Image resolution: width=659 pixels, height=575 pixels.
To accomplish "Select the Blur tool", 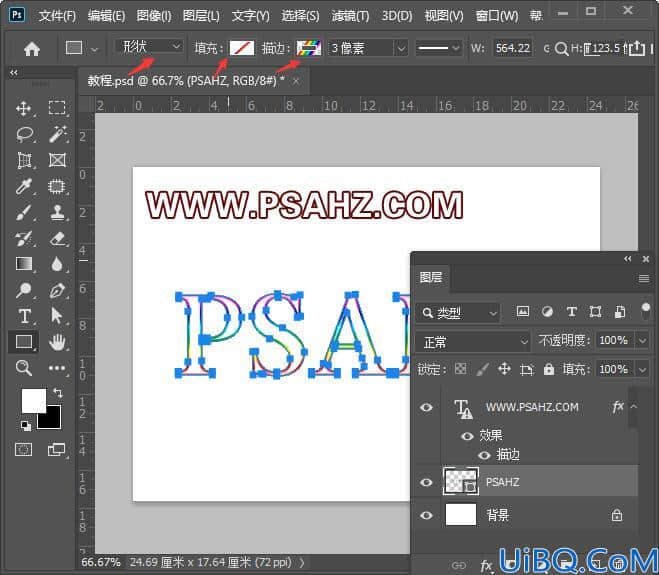I will click(57, 264).
